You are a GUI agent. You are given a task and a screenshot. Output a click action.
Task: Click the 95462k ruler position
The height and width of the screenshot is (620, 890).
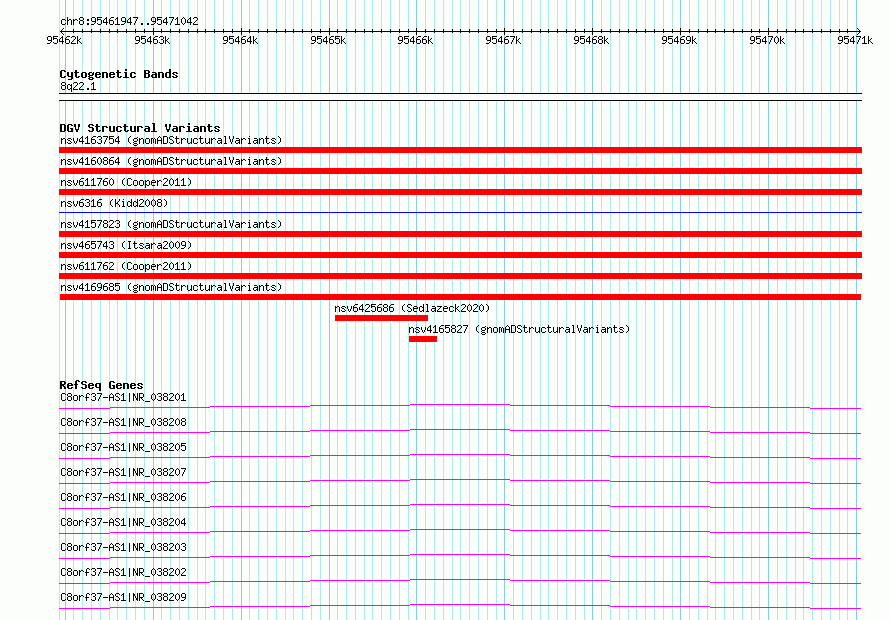(x=64, y=40)
